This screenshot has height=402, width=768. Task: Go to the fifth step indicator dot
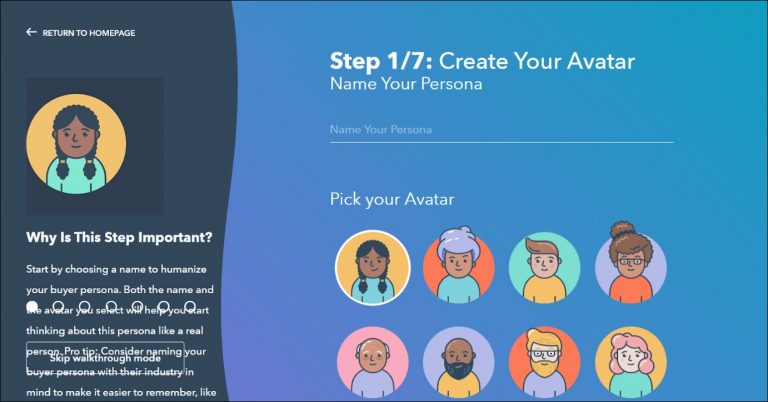tap(138, 307)
